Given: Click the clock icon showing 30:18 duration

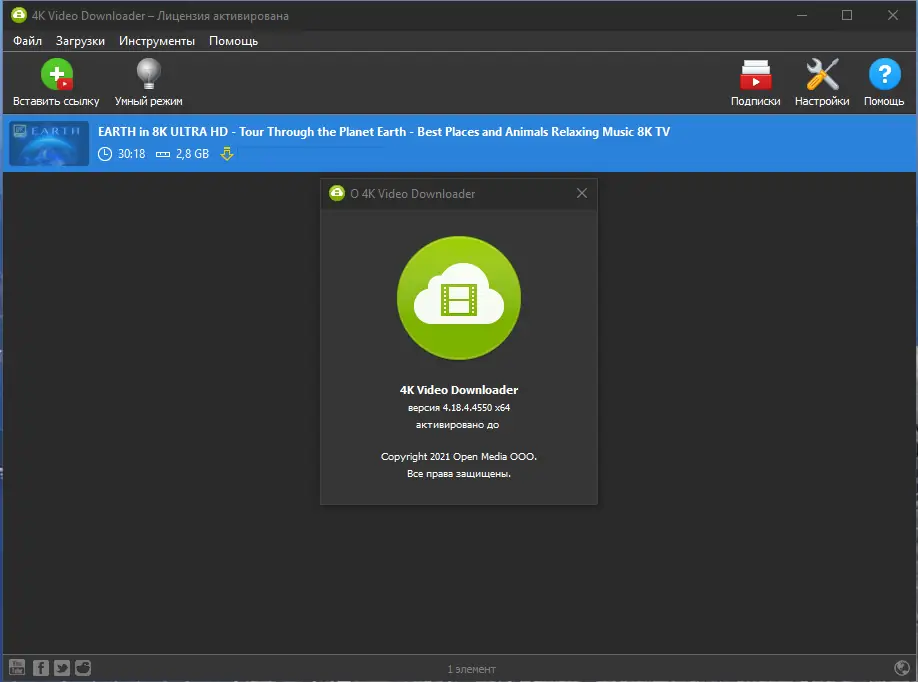Looking at the screenshot, I should (104, 154).
